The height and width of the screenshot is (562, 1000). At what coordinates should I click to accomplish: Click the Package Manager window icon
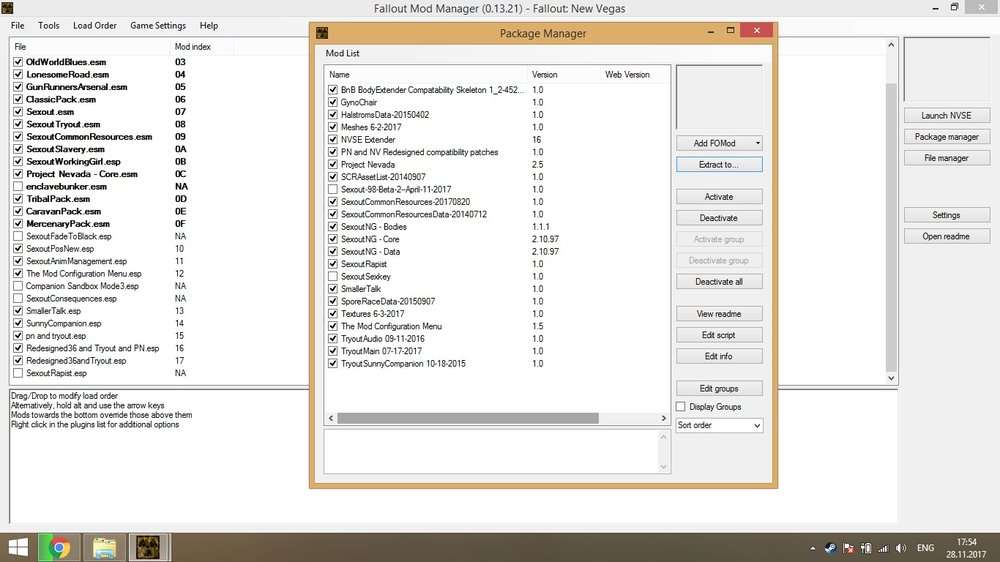322,33
